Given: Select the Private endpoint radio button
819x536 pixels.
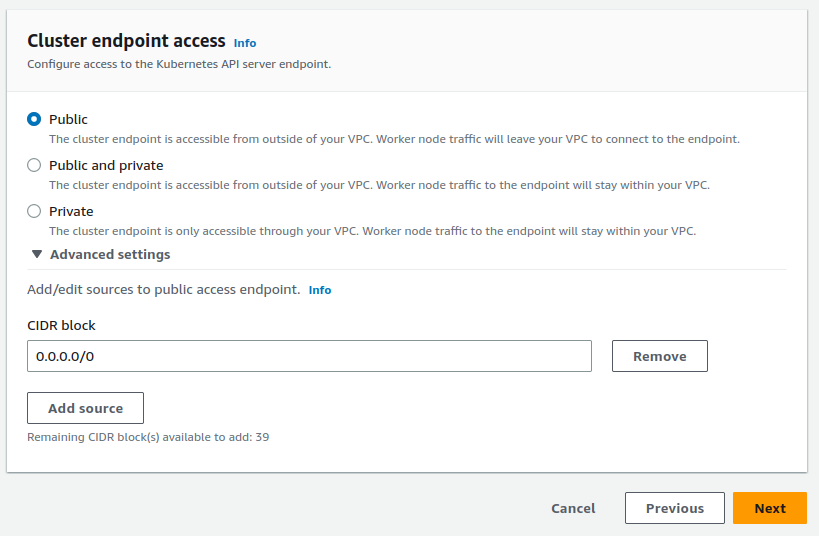Looking at the screenshot, I should pyautogui.click(x=34, y=211).
